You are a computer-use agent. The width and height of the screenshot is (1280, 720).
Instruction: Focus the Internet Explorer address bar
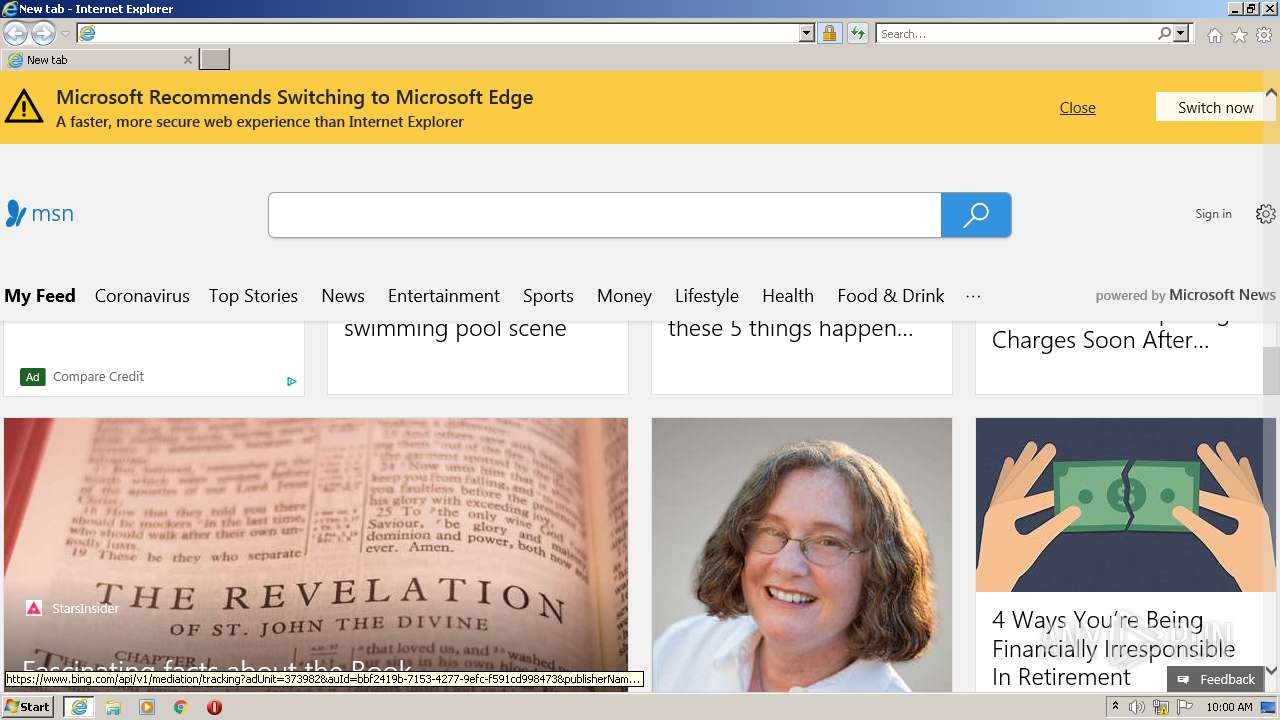(446, 33)
